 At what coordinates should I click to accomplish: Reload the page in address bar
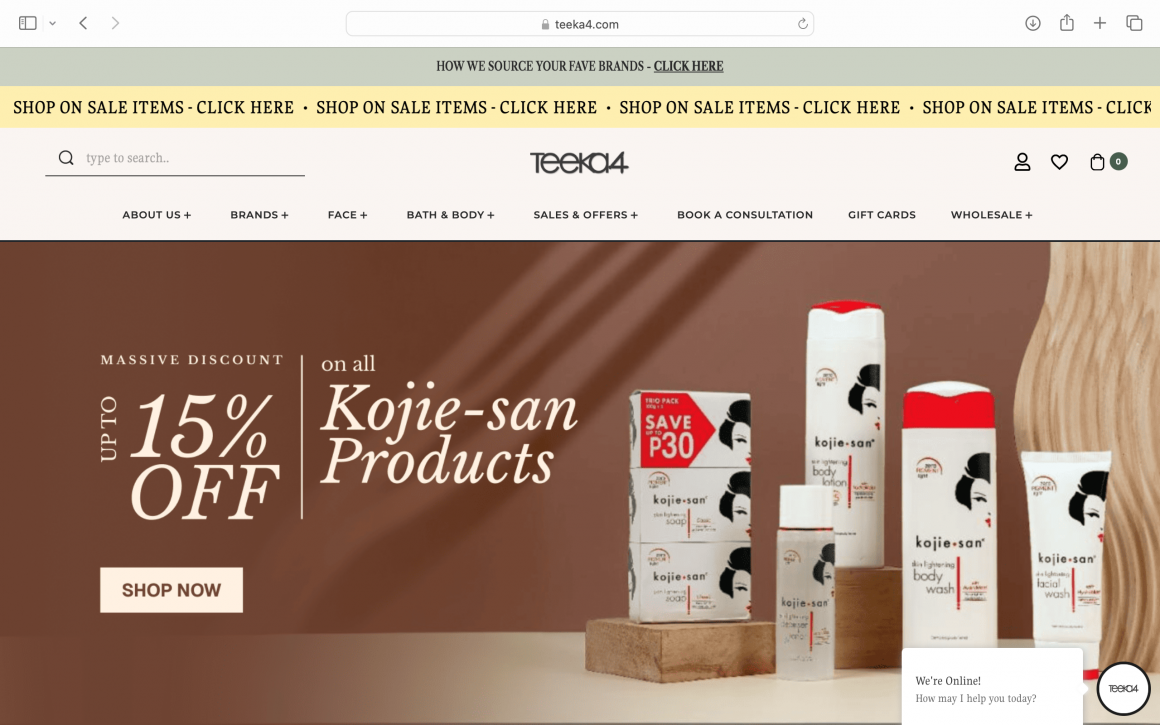click(803, 24)
